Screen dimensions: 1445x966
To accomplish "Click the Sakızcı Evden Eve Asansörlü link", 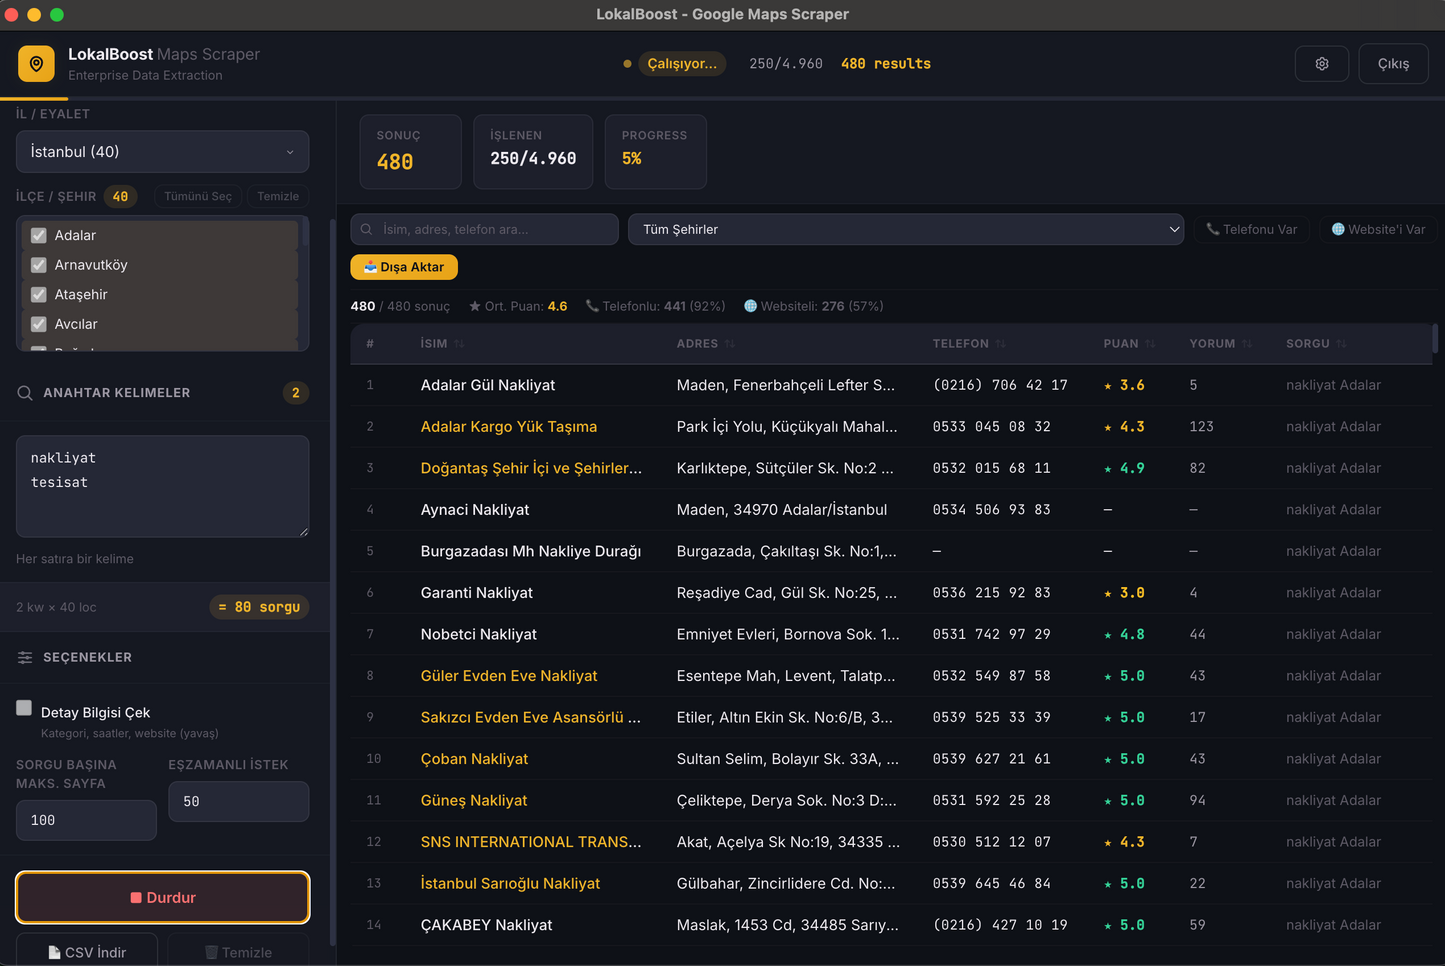I will tap(531, 718).
